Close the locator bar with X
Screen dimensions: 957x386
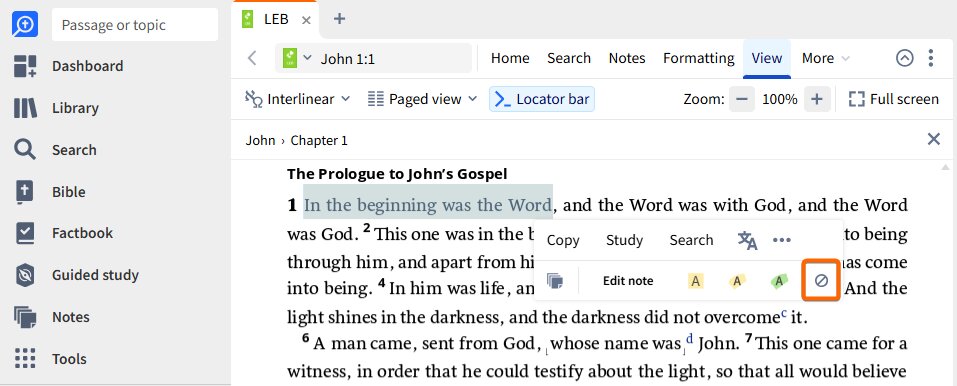click(934, 139)
